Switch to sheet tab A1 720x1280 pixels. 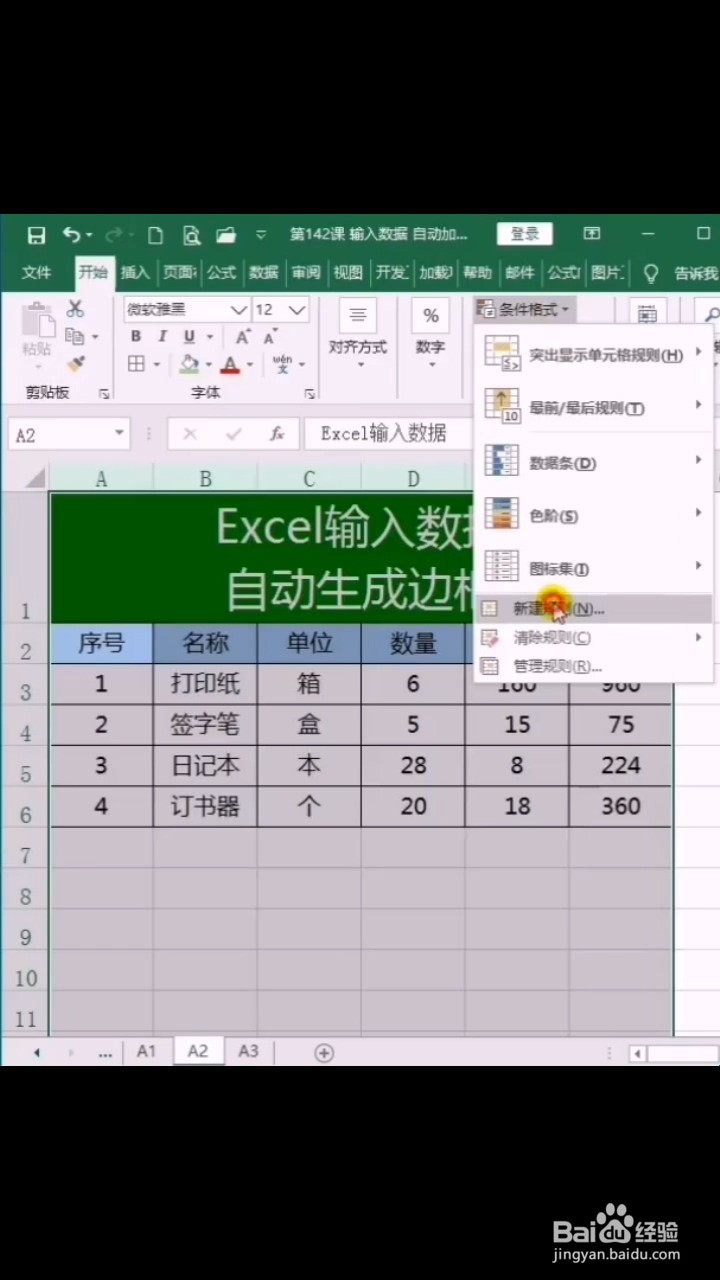click(x=147, y=1051)
